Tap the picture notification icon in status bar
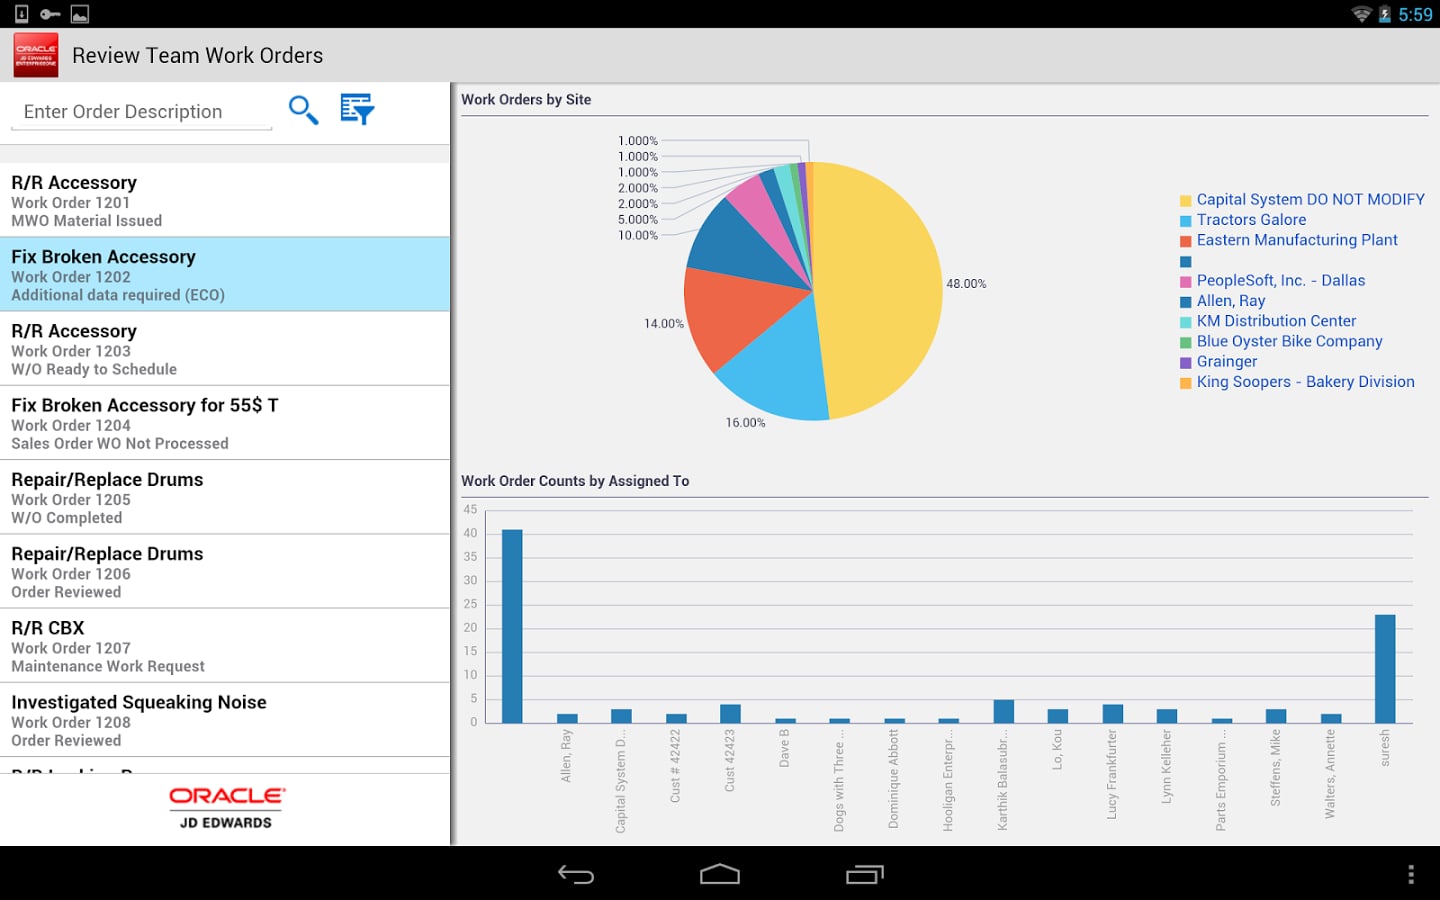Screen dimensions: 1440x900 click(x=80, y=14)
